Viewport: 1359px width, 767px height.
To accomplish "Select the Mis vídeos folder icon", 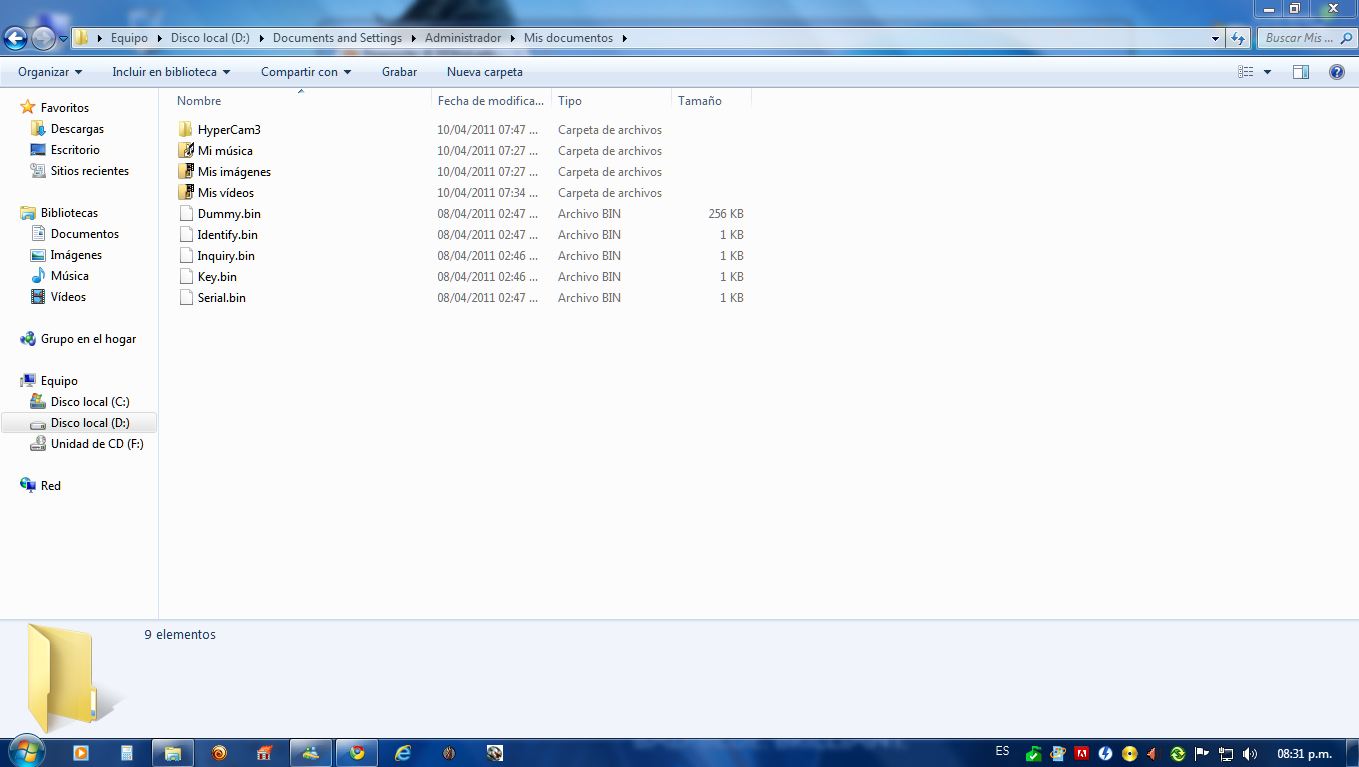I will 185,193.
